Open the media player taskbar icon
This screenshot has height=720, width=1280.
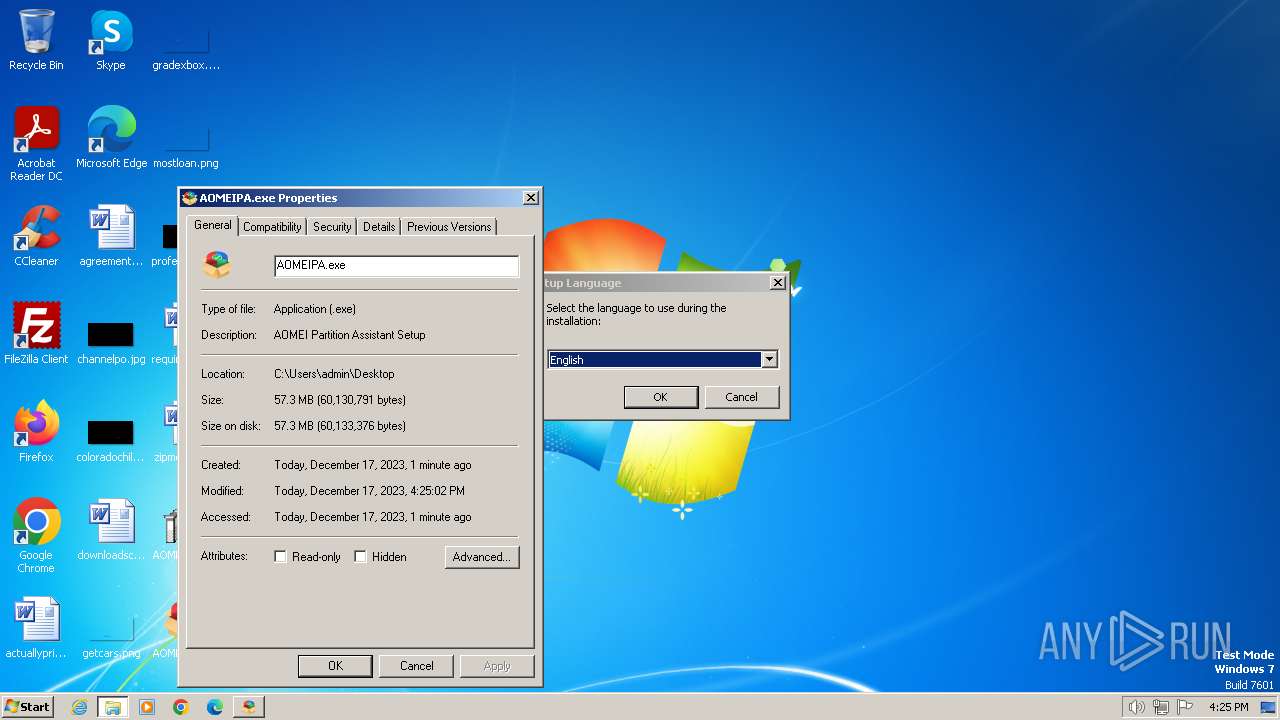(x=147, y=707)
